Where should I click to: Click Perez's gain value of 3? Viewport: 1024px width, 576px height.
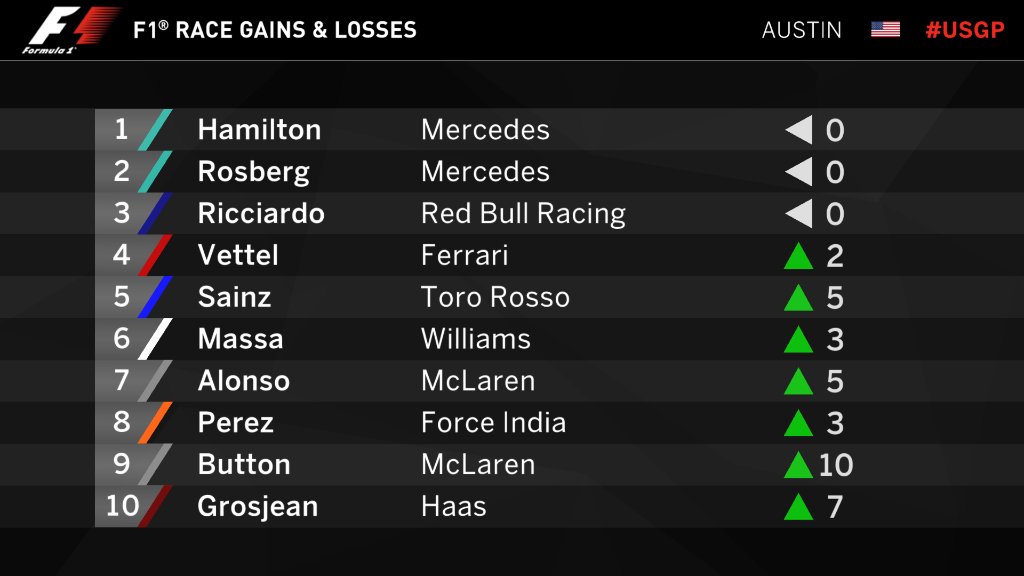click(x=835, y=423)
